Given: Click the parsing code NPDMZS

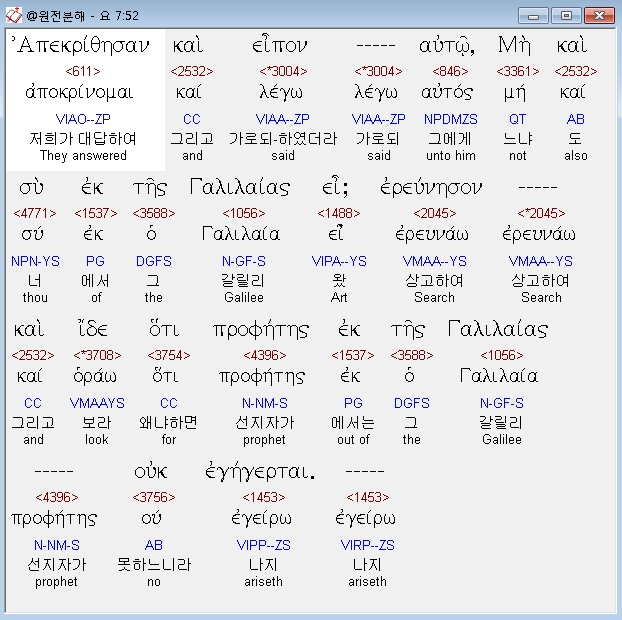Looking at the screenshot, I should tap(451, 119).
